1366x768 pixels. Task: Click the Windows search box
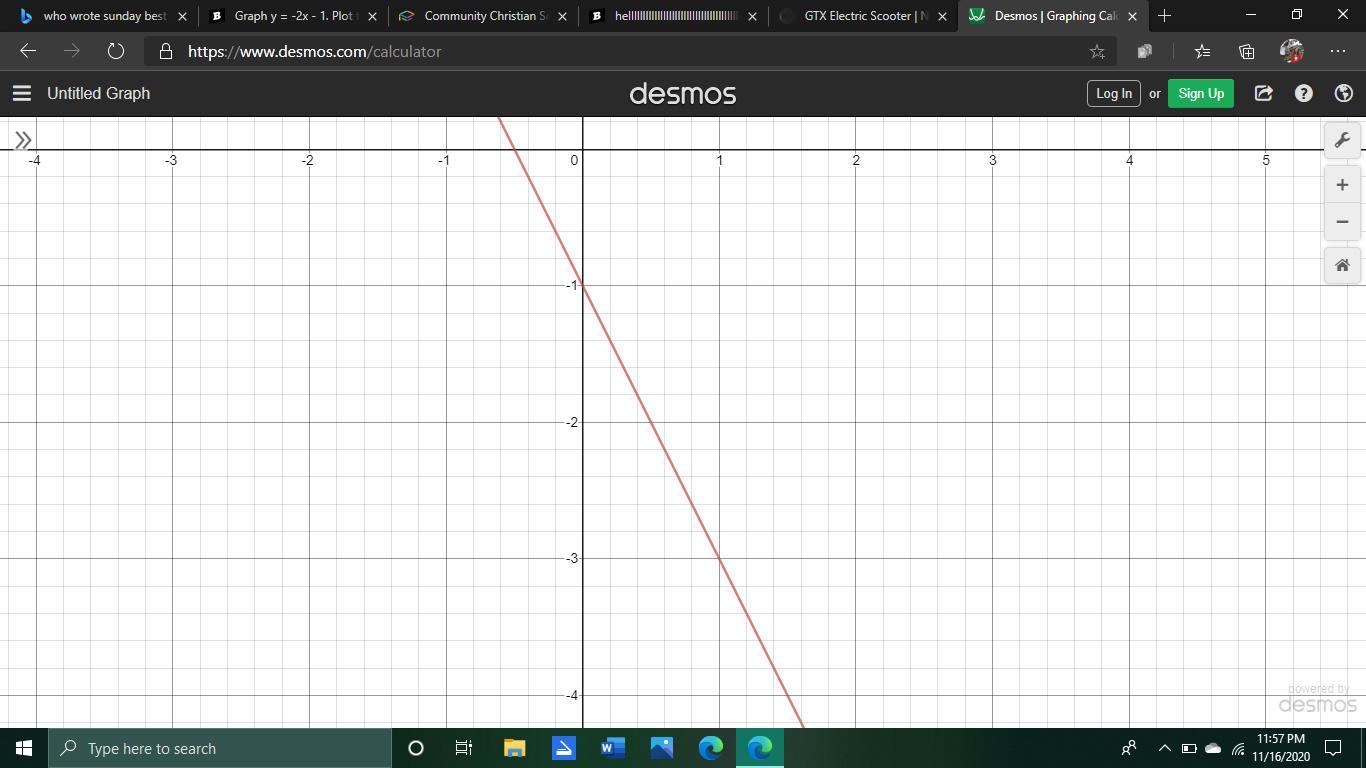pyautogui.click(x=220, y=748)
